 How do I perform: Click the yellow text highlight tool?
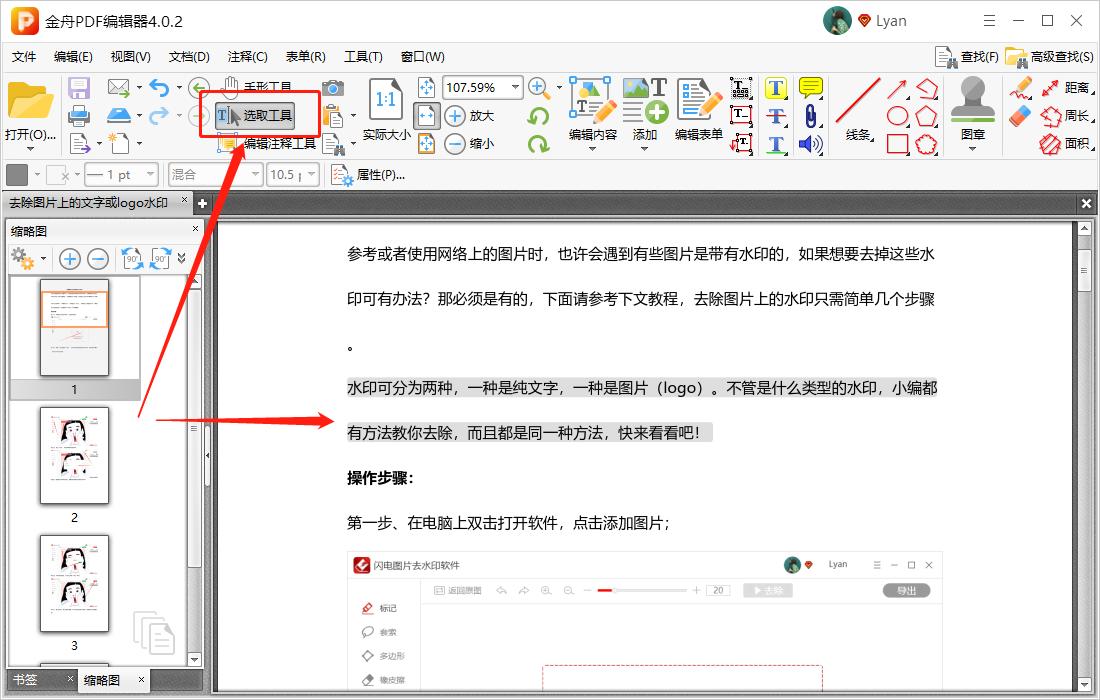pos(776,88)
